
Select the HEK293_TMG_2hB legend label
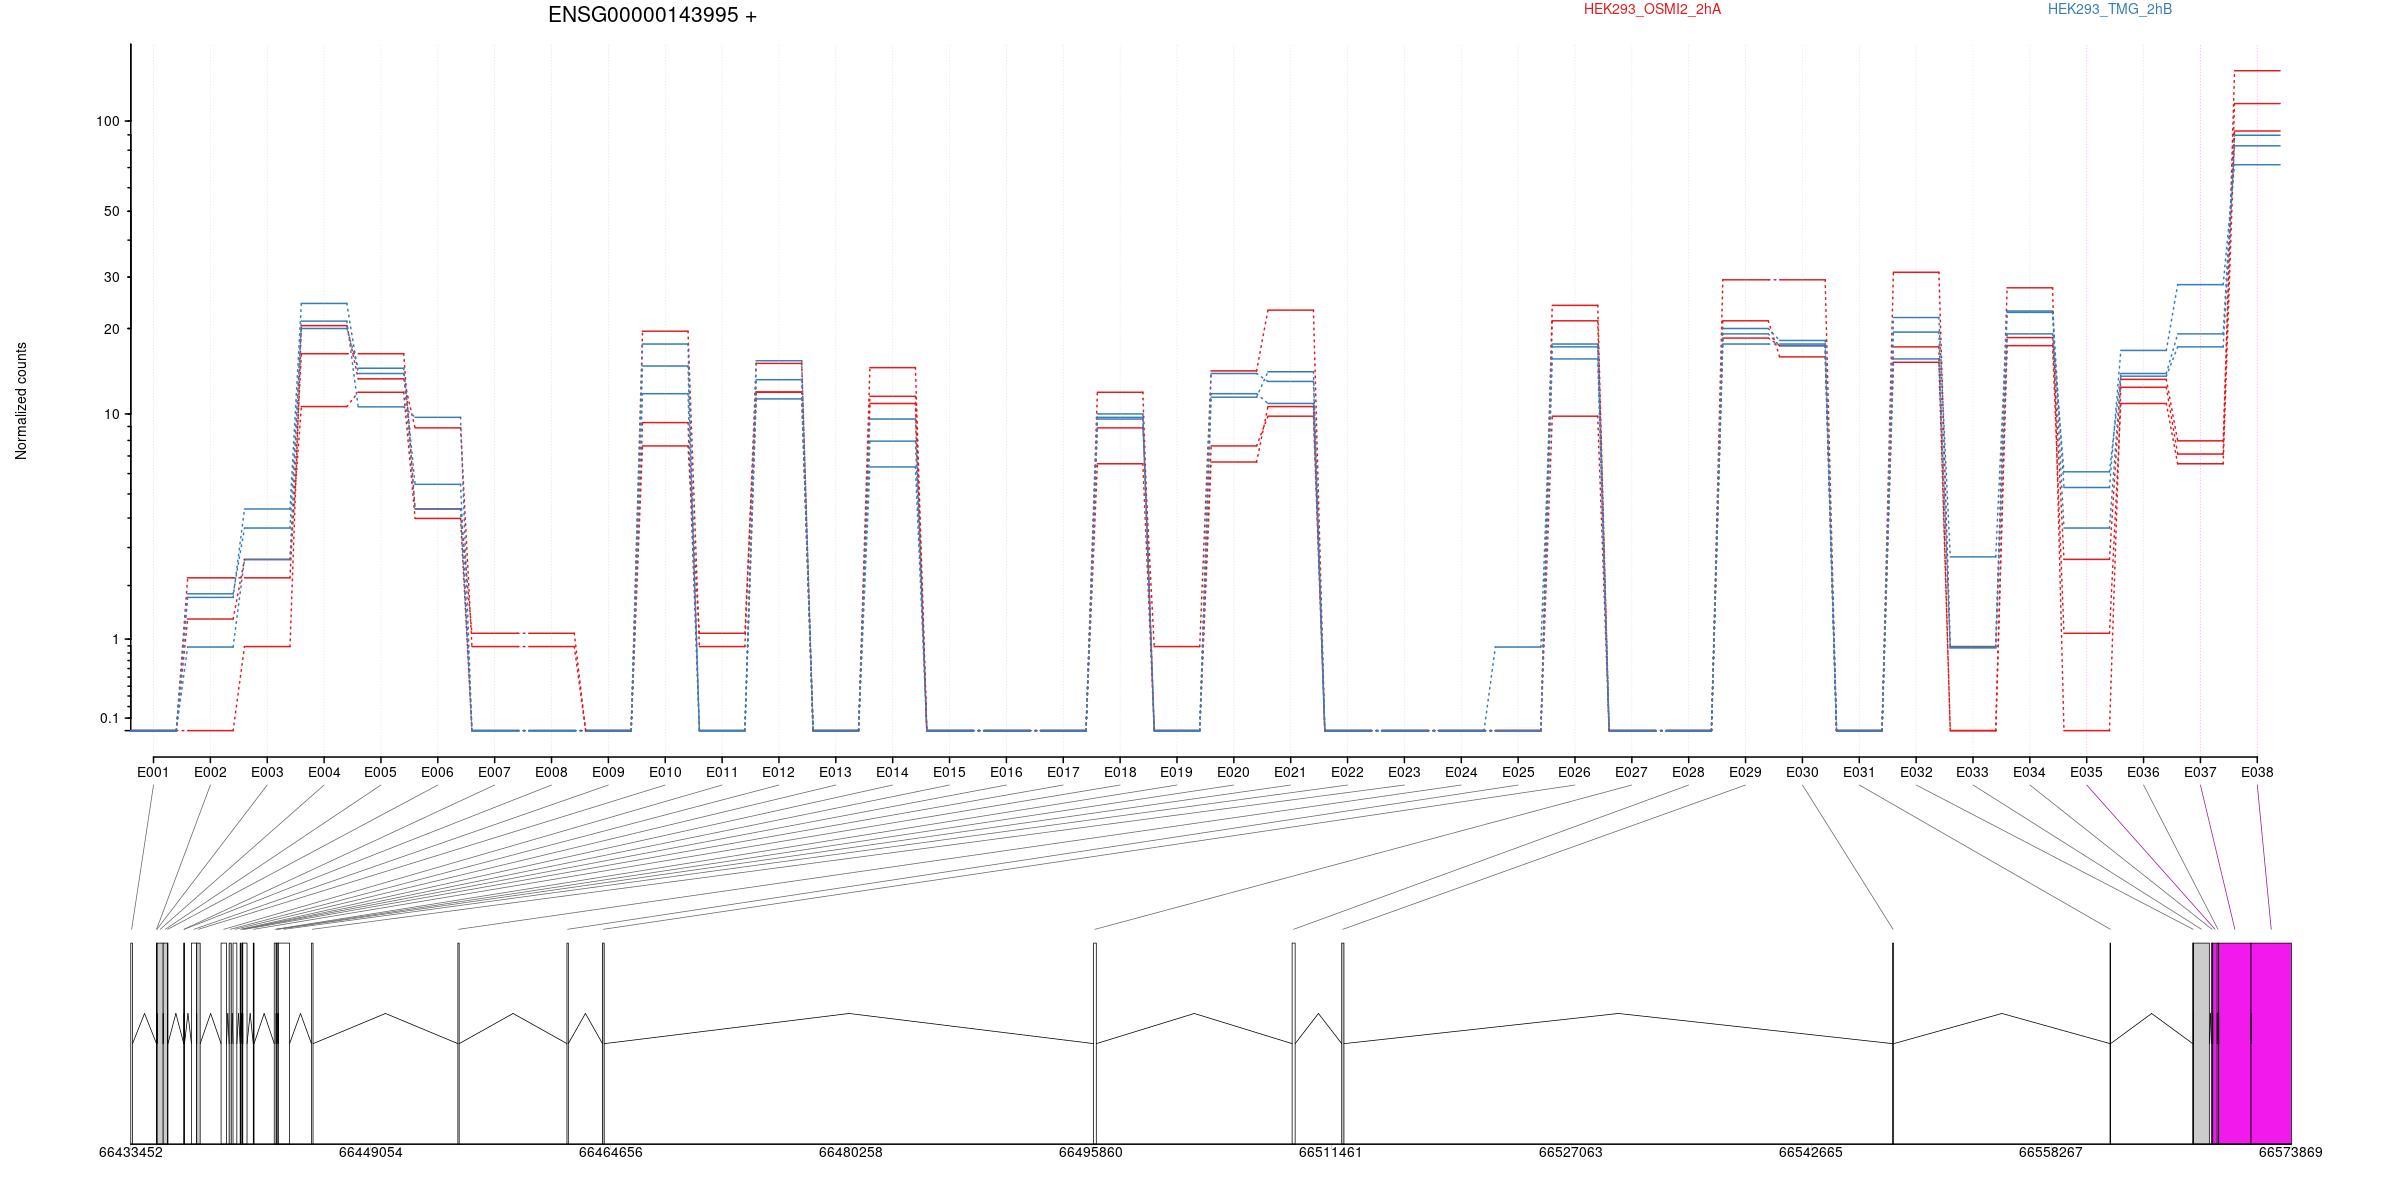pyautogui.click(x=2110, y=9)
